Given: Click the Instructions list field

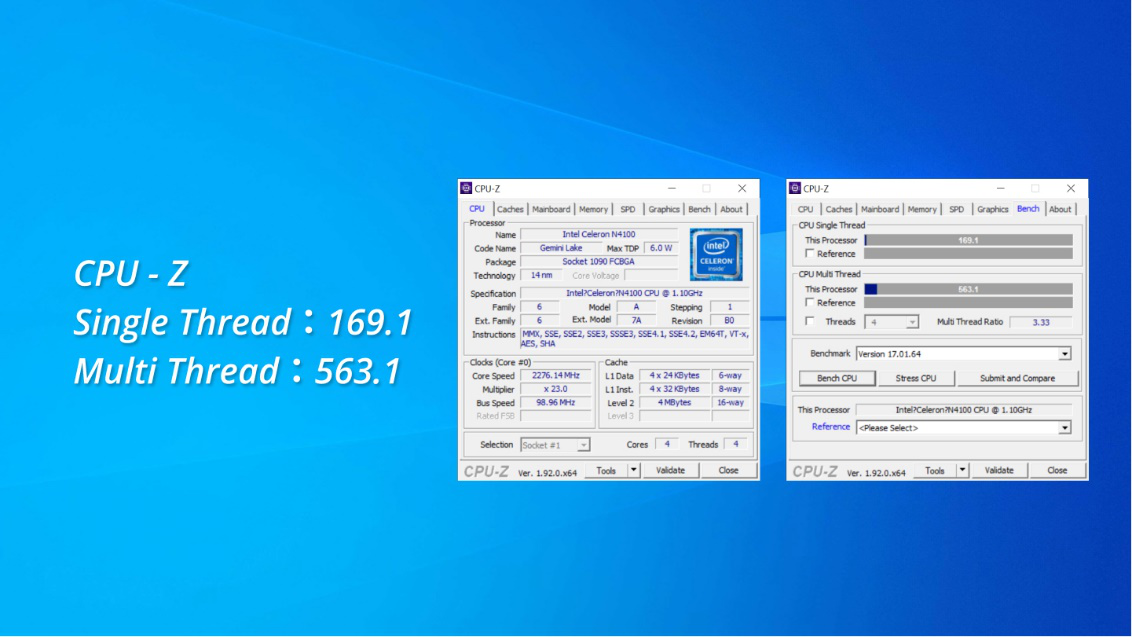Looking at the screenshot, I should tap(636, 339).
